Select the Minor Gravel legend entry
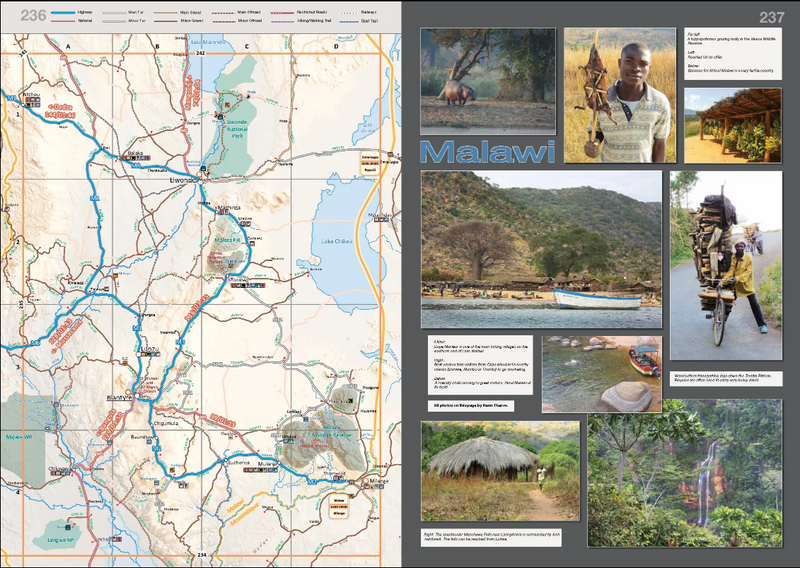 pyautogui.click(x=179, y=21)
